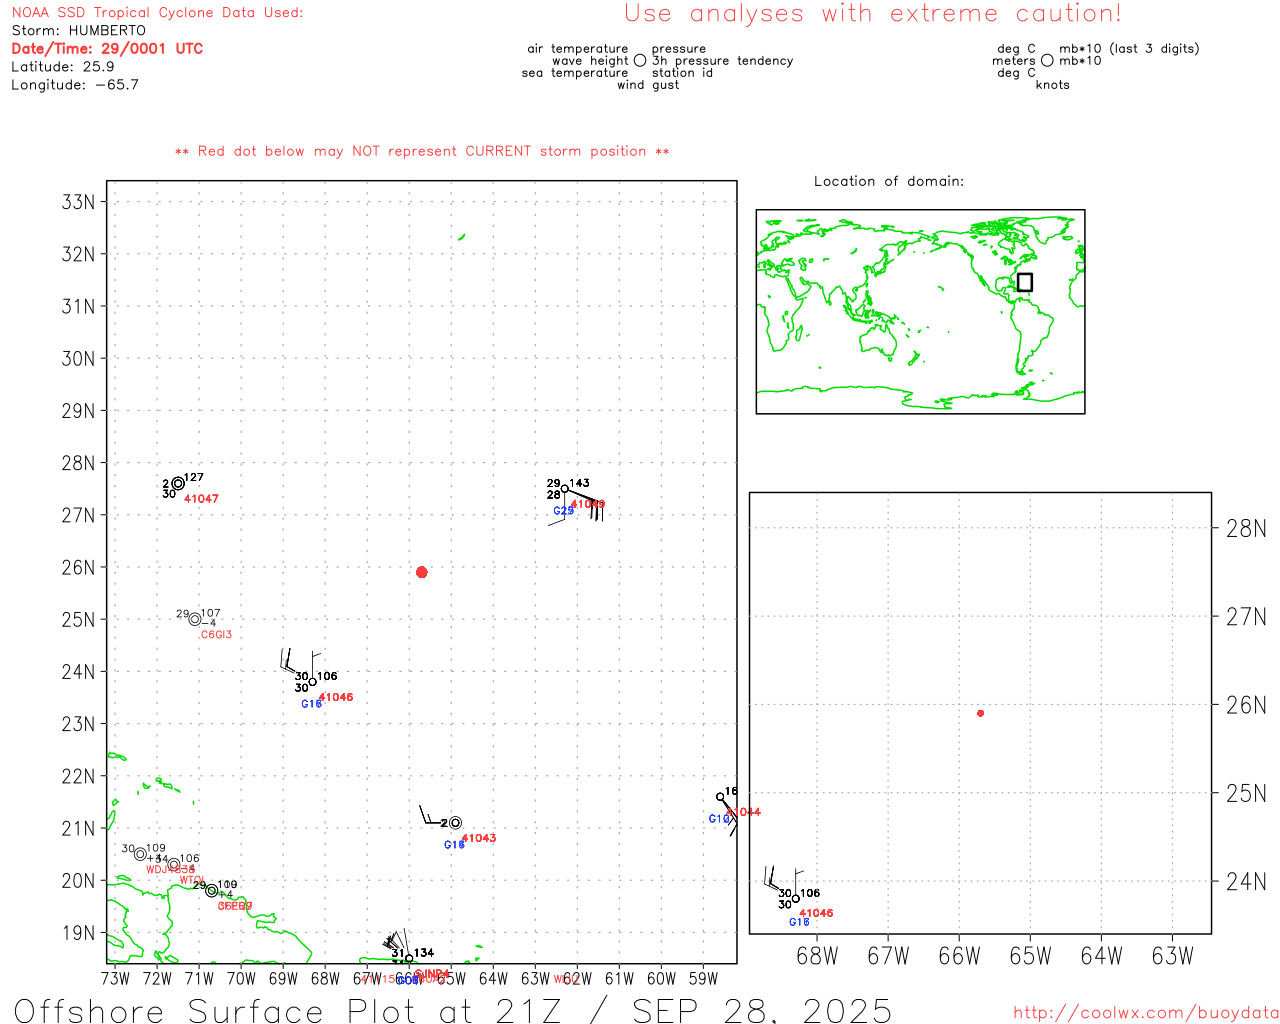Click the buoy 41047 station circle

point(178,483)
